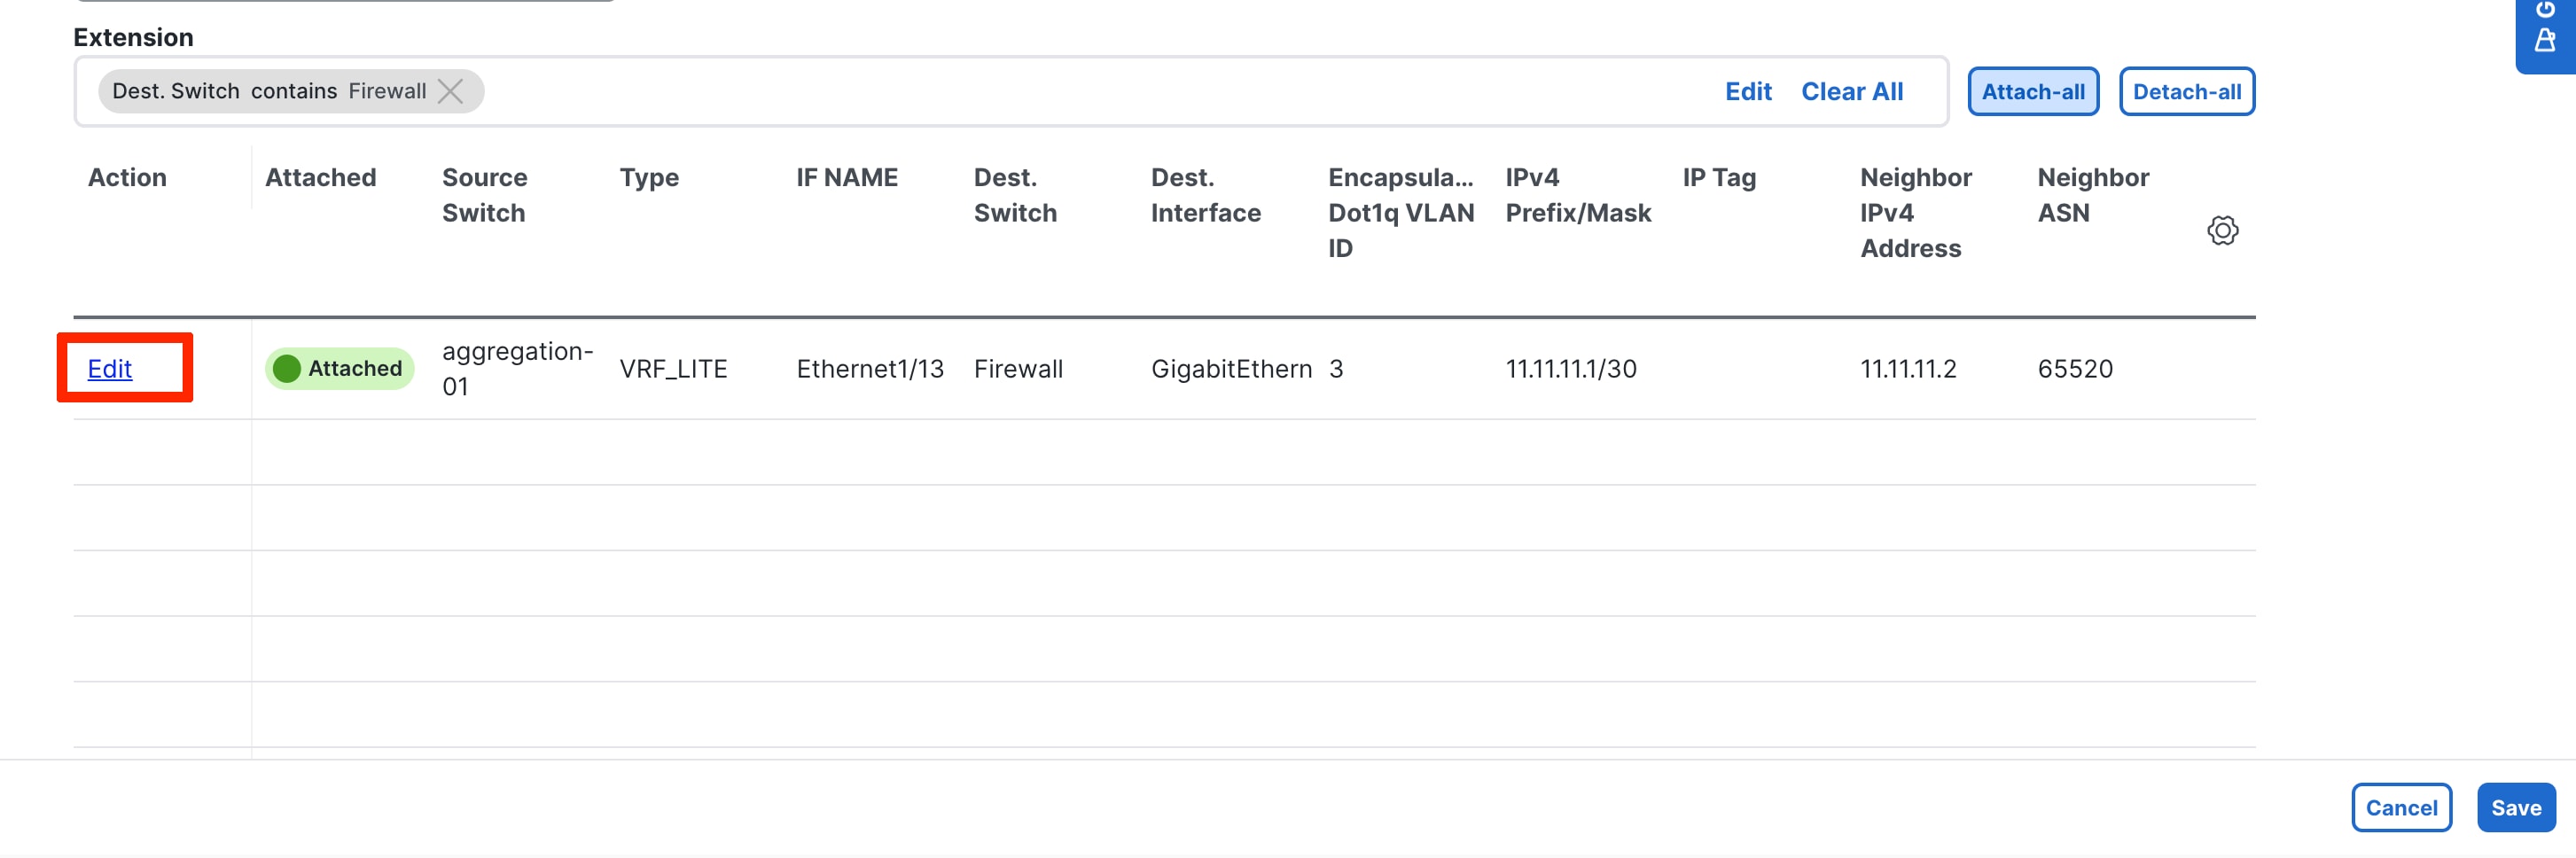Clear All extension filters

tap(1851, 92)
